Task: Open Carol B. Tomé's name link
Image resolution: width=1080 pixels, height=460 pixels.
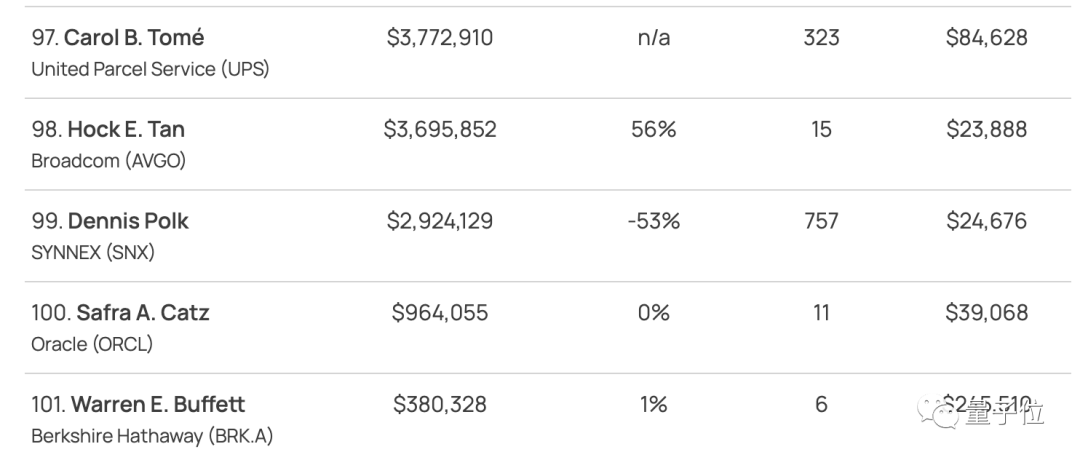Action: pyautogui.click(x=134, y=38)
